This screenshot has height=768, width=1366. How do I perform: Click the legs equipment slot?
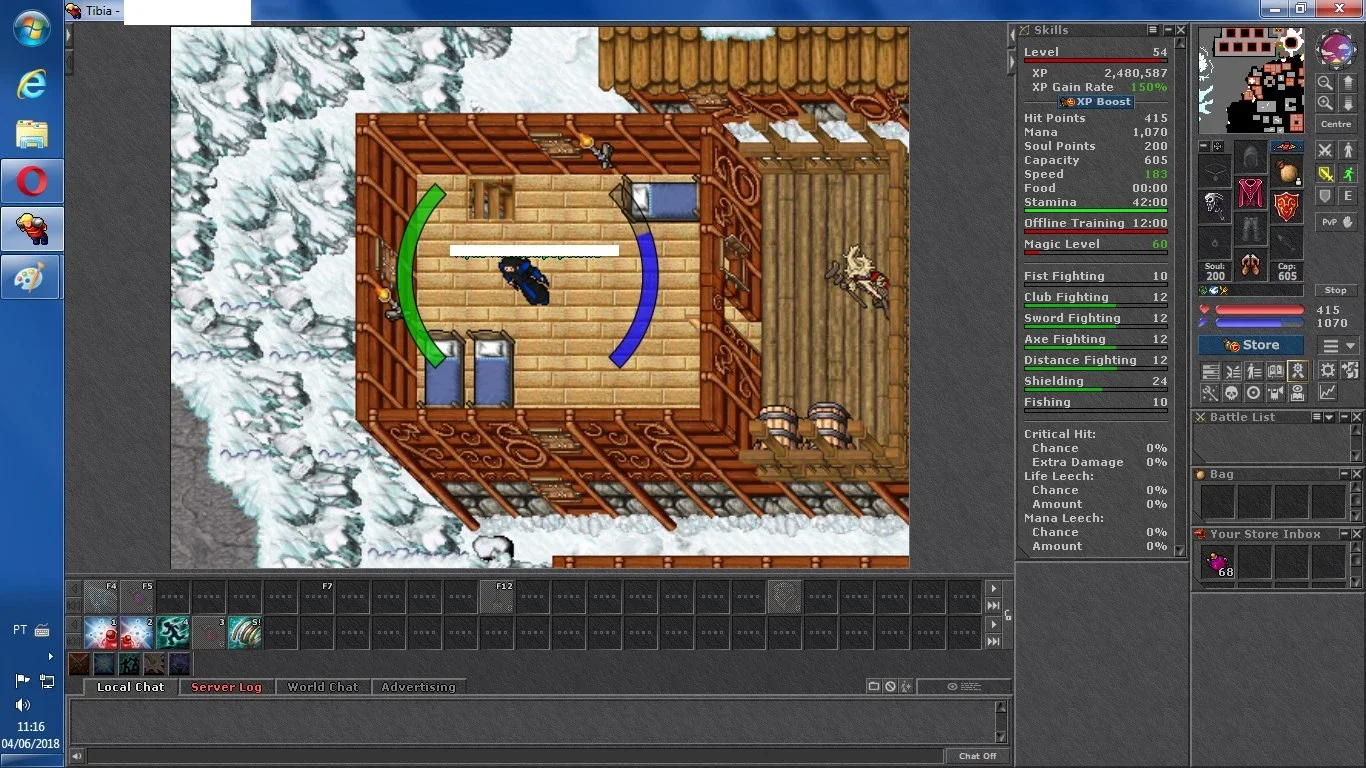[x=1251, y=229]
